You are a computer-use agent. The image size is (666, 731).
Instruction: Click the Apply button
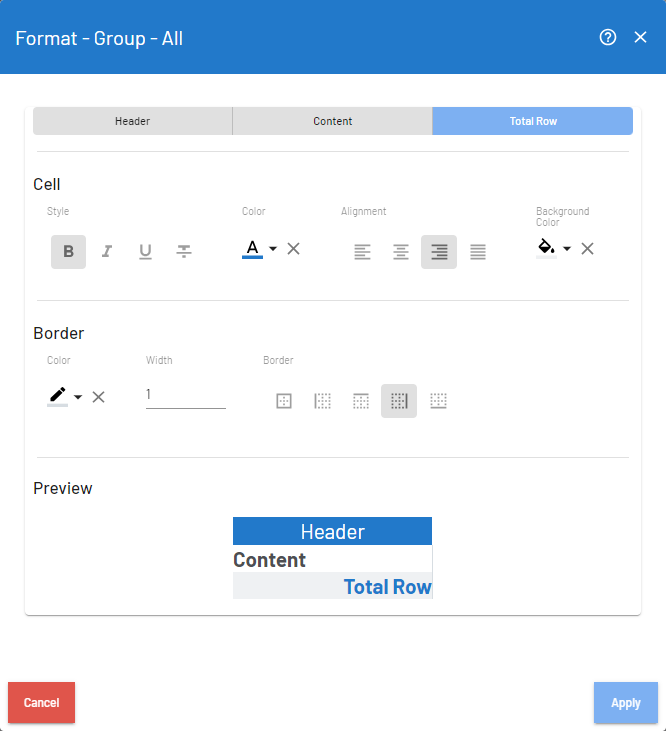click(625, 702)
